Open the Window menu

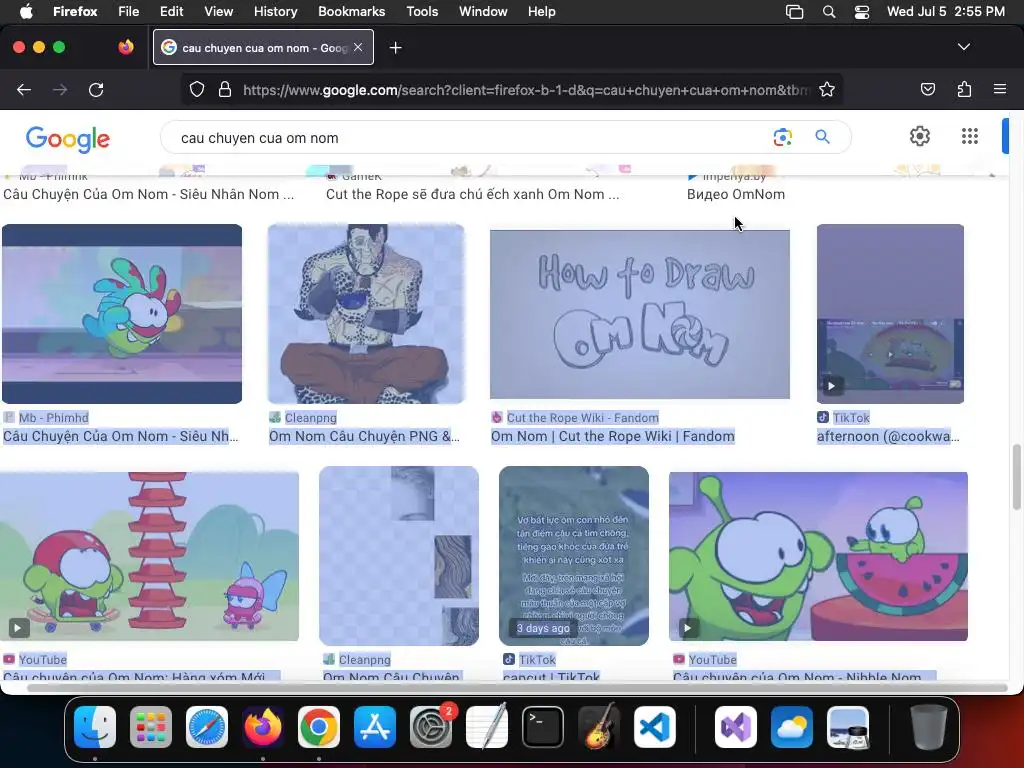pyautogui.click(x=483, y=11)
